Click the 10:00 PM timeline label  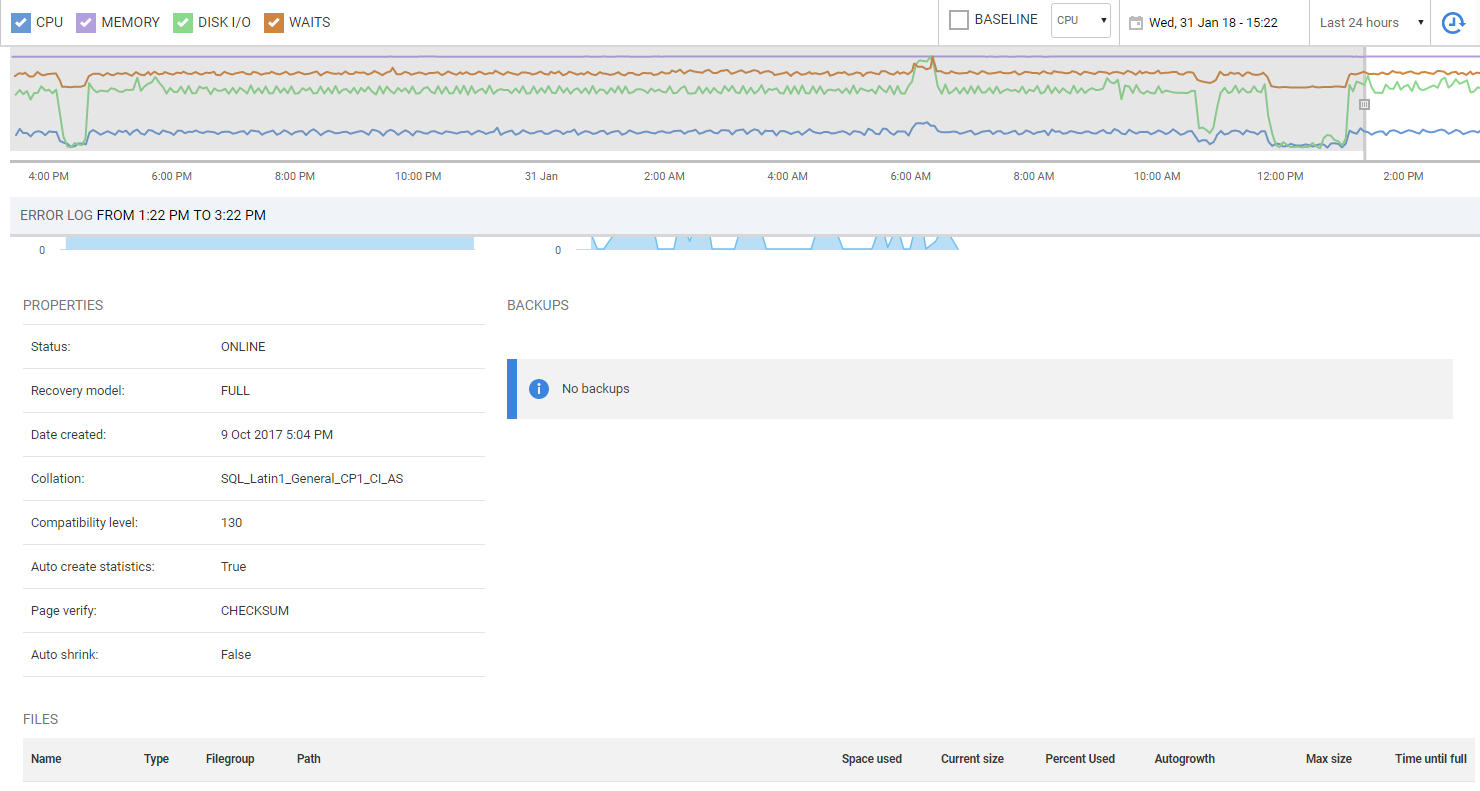pyautogui.click(x=418, y=176)
